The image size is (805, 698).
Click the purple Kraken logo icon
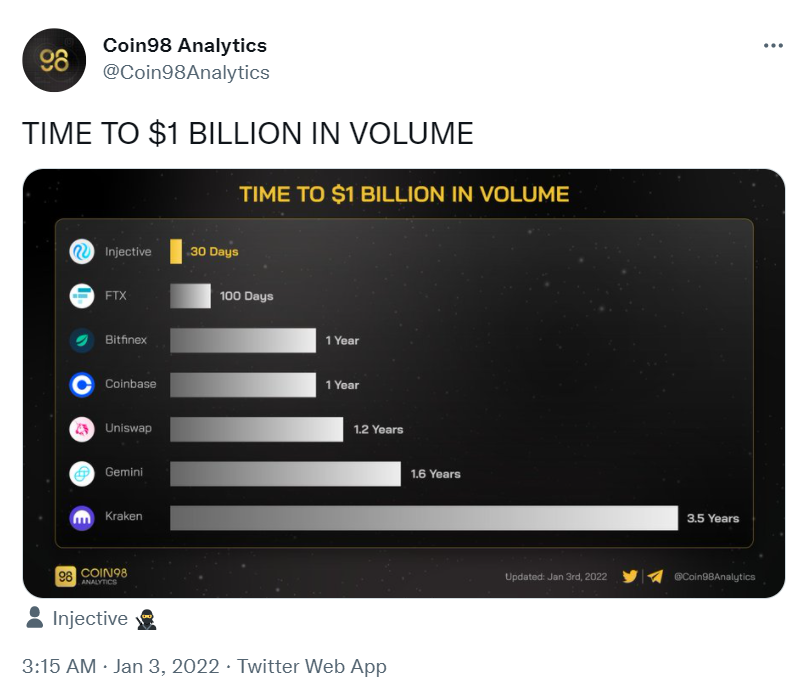coord(82,518)
